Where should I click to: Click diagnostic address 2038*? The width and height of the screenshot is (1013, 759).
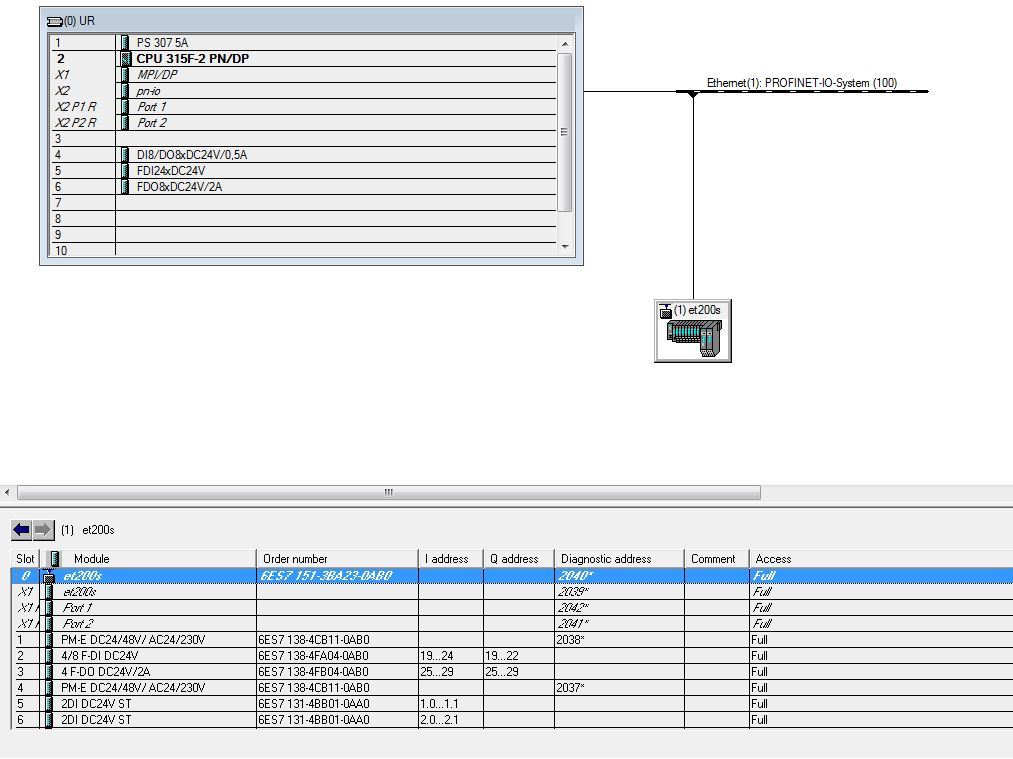coord(570,639)
